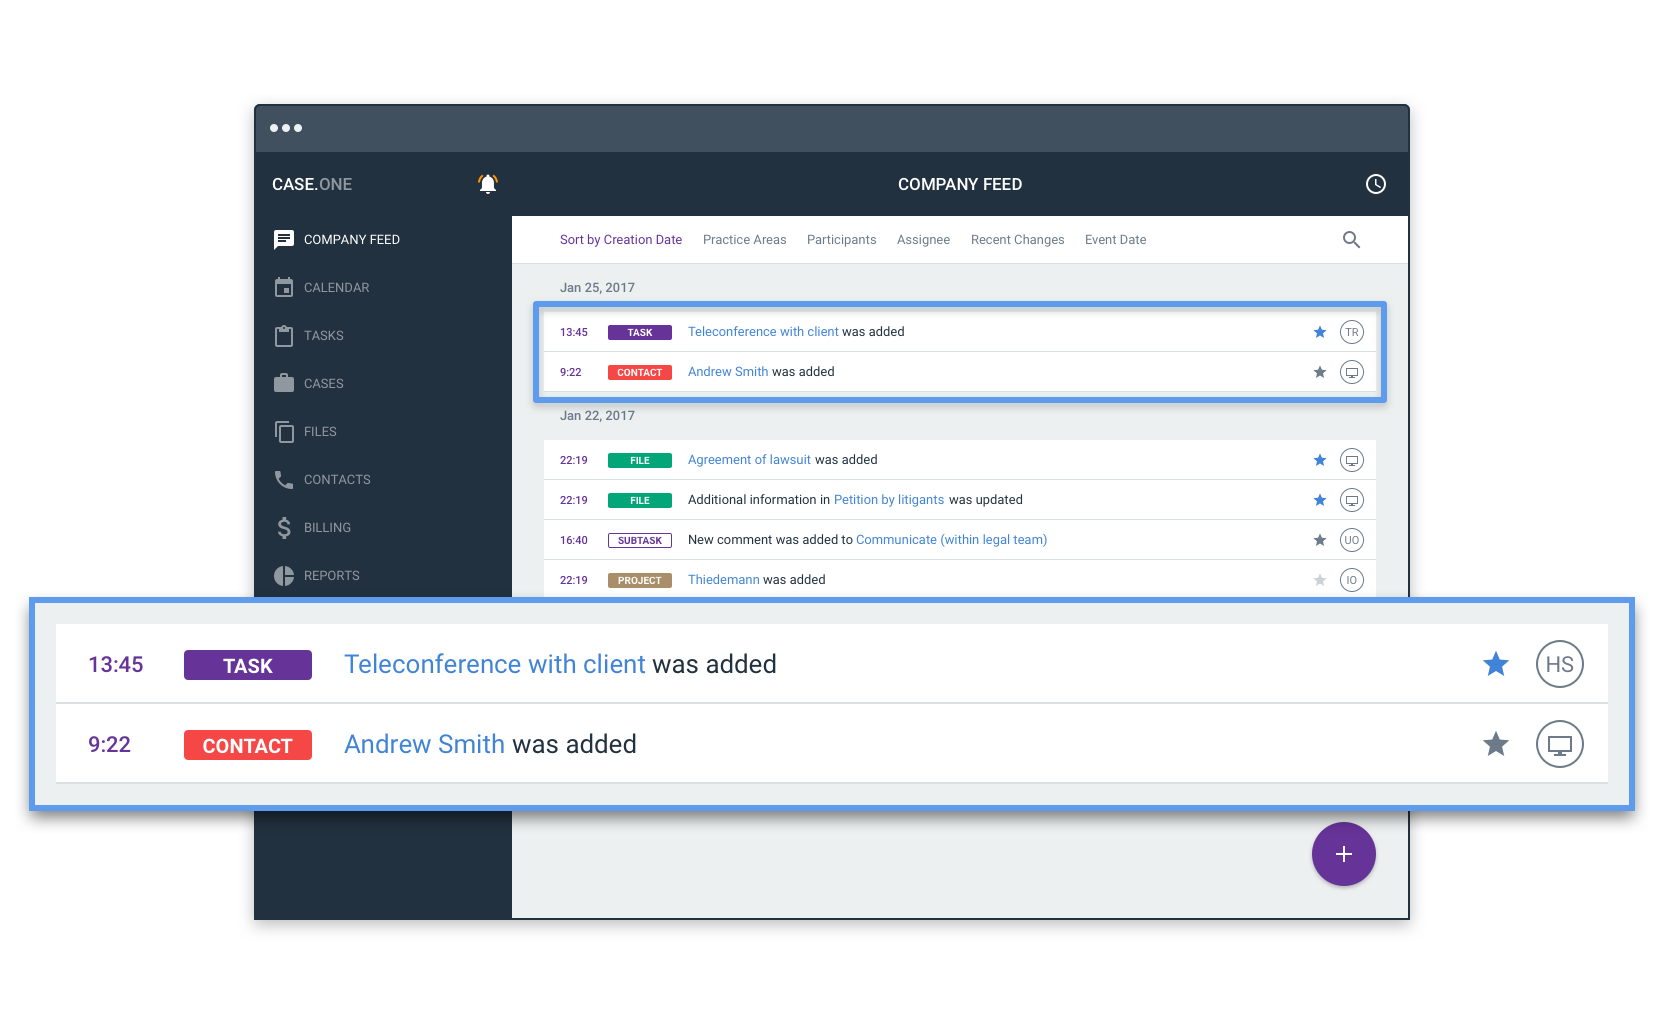Open the Practice Areas filter
The height and width of the screenshot is (1024, 1664).
(744, 240)
